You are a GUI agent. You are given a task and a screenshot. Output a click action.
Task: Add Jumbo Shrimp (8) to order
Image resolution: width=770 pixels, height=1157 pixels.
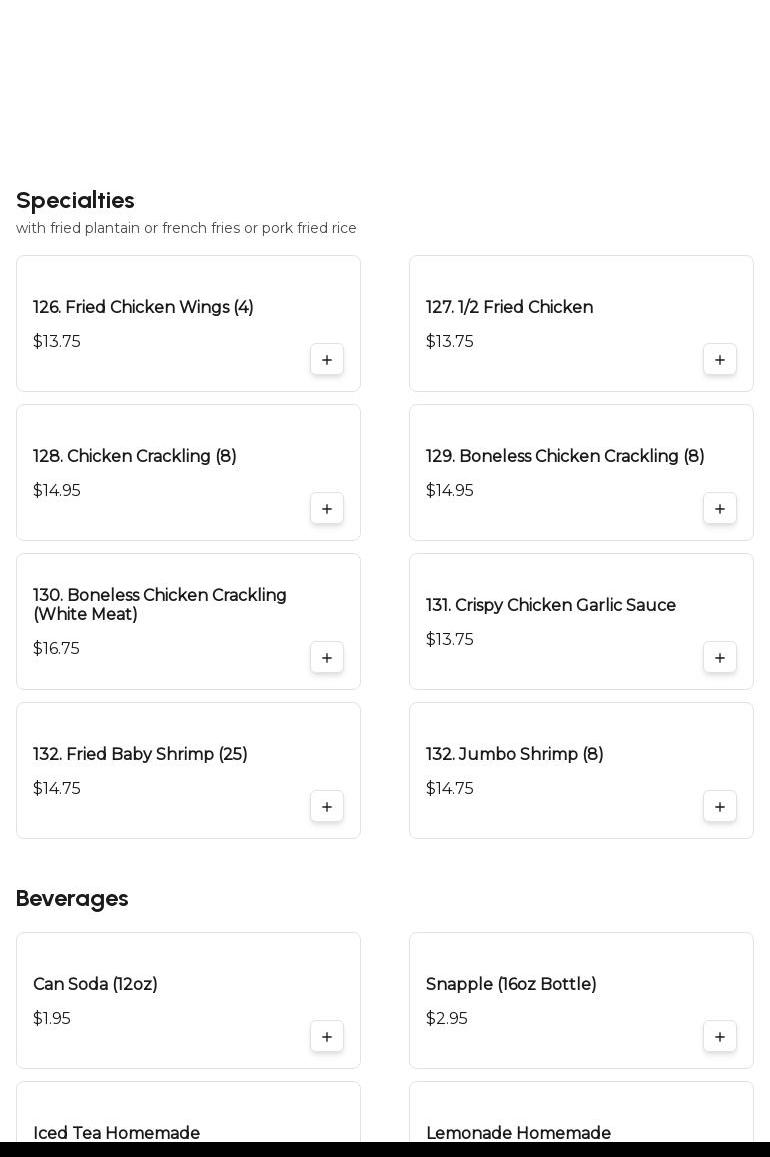click(x=720, y=807)
